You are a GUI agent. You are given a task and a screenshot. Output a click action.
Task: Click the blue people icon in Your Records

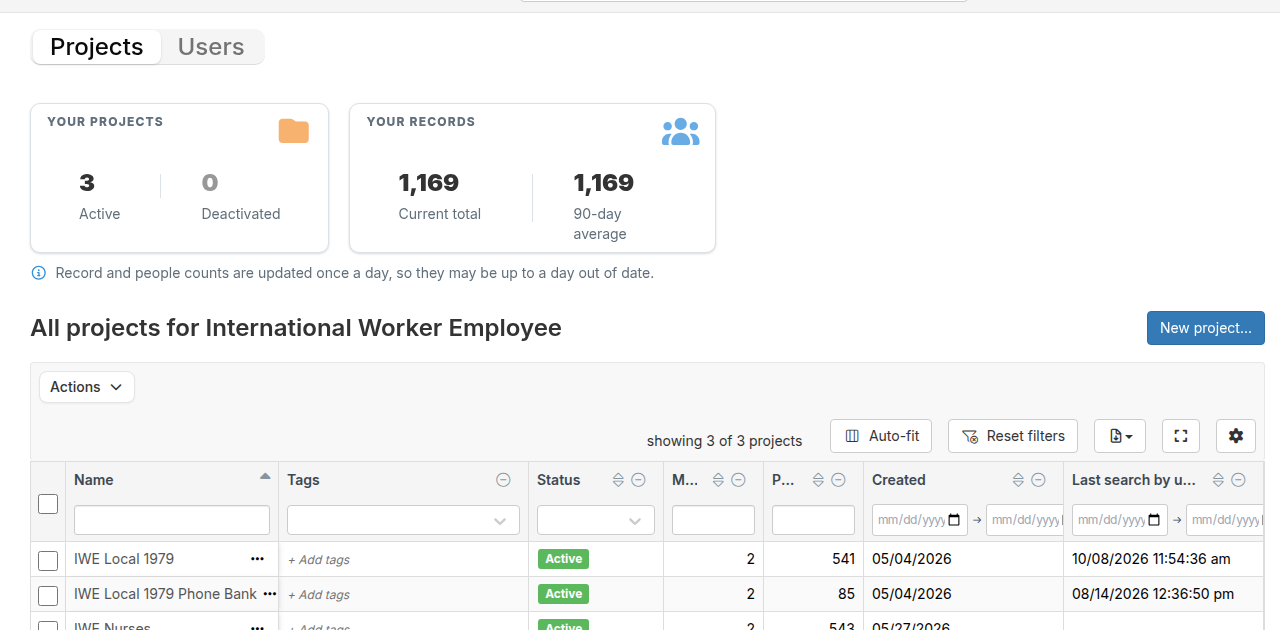point(680,132)
